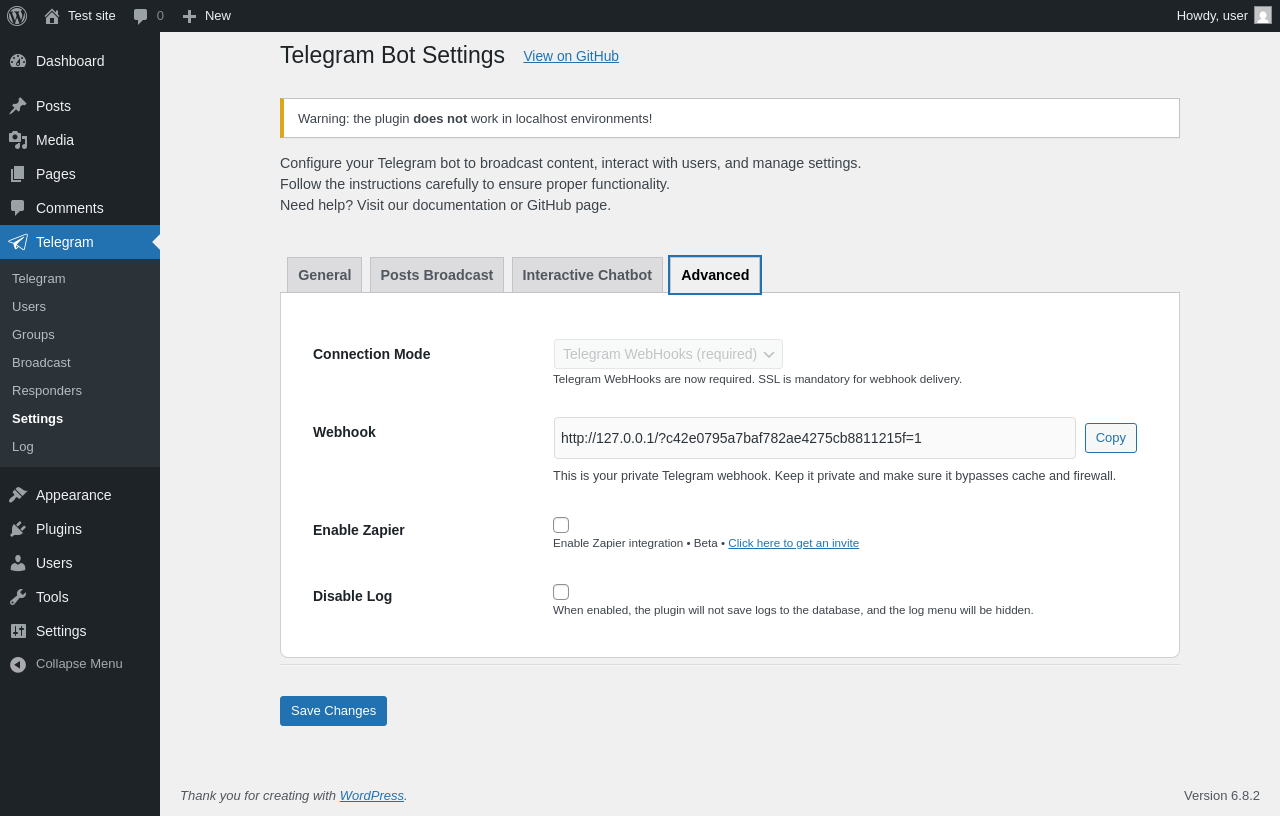Click the Posts pushpin icon
Image resolution: width=1280 pixels, height=816 pixels.
pos(18,106)
